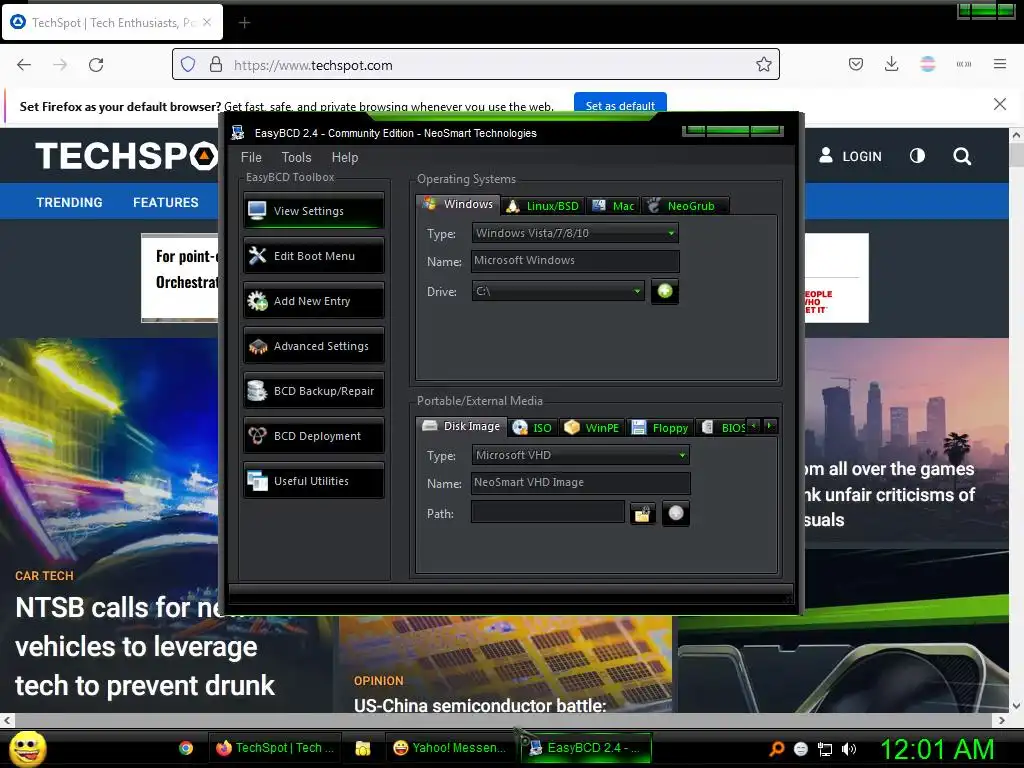Switch to the Floppy media tab
The image size is (1024, 768).
click(x=660, y=428)
